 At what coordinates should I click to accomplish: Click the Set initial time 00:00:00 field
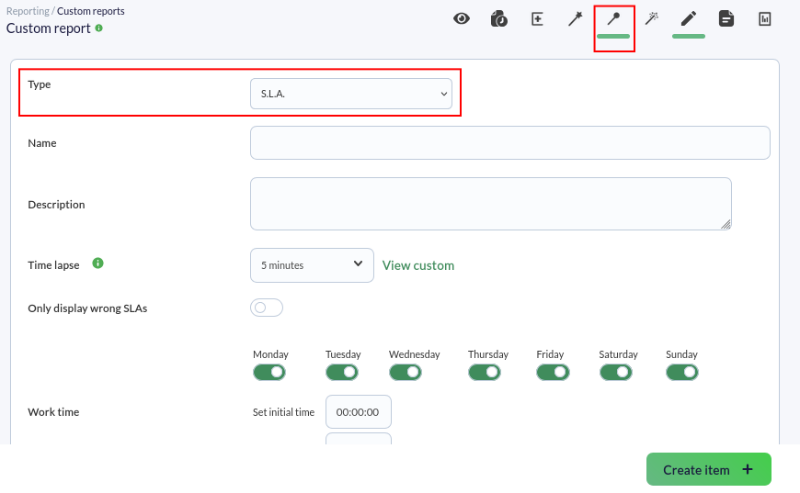point(359,412)
